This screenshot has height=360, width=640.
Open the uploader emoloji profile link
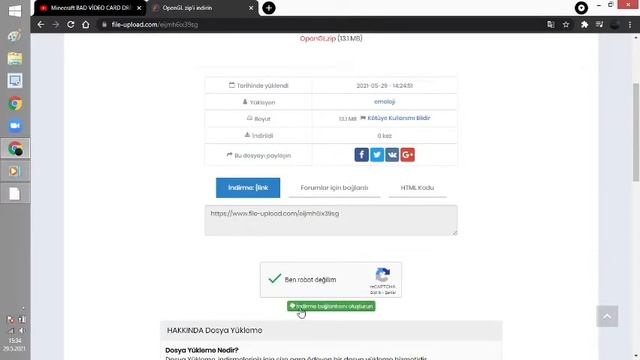pos(384,102)
